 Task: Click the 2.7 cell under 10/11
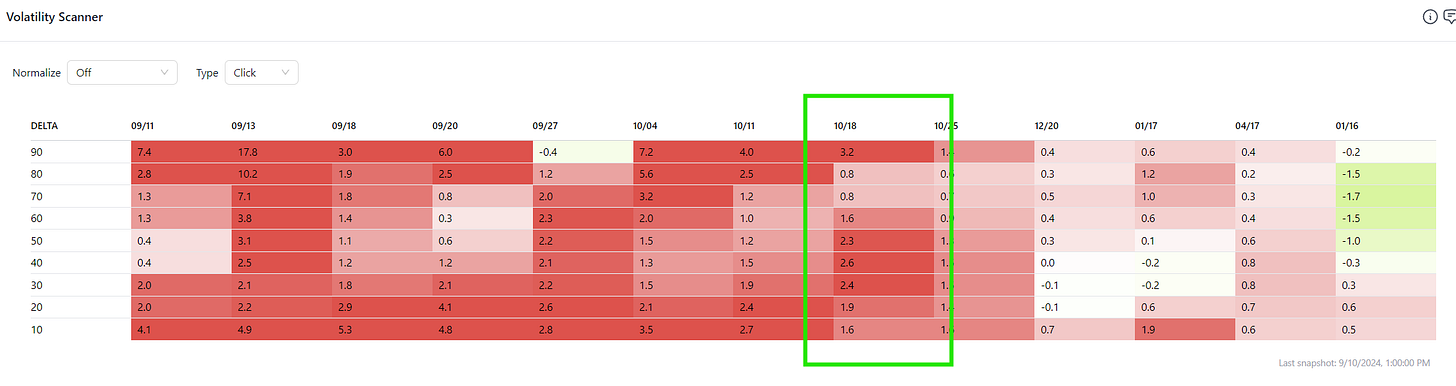point(784,329)
